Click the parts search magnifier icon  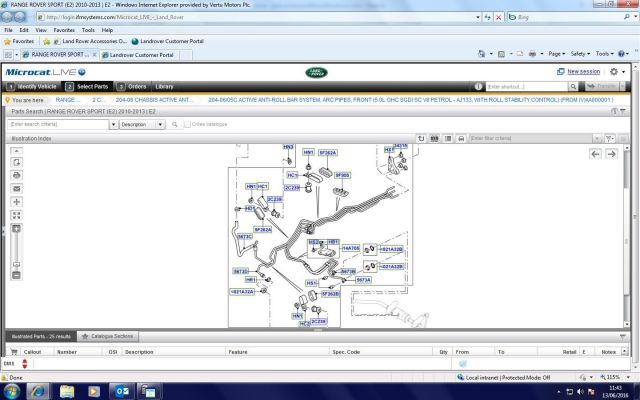[175, 124]
